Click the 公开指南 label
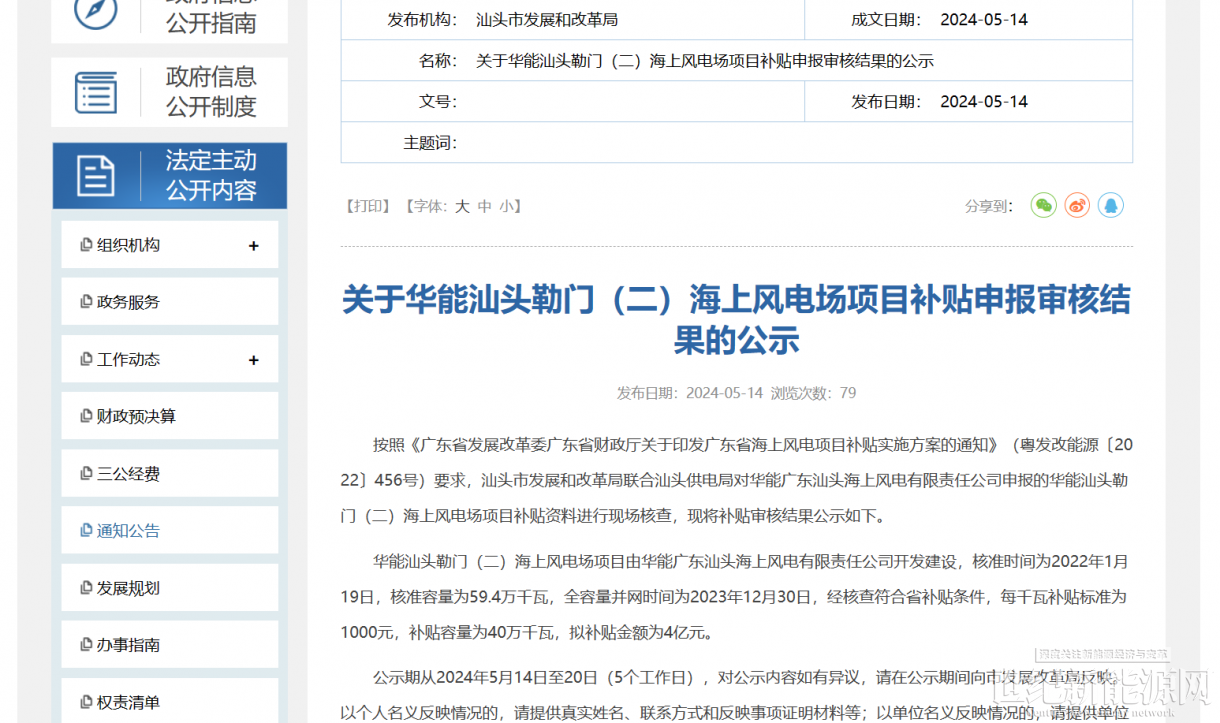This screenshot has width=1220, height=723. point(211,22)
